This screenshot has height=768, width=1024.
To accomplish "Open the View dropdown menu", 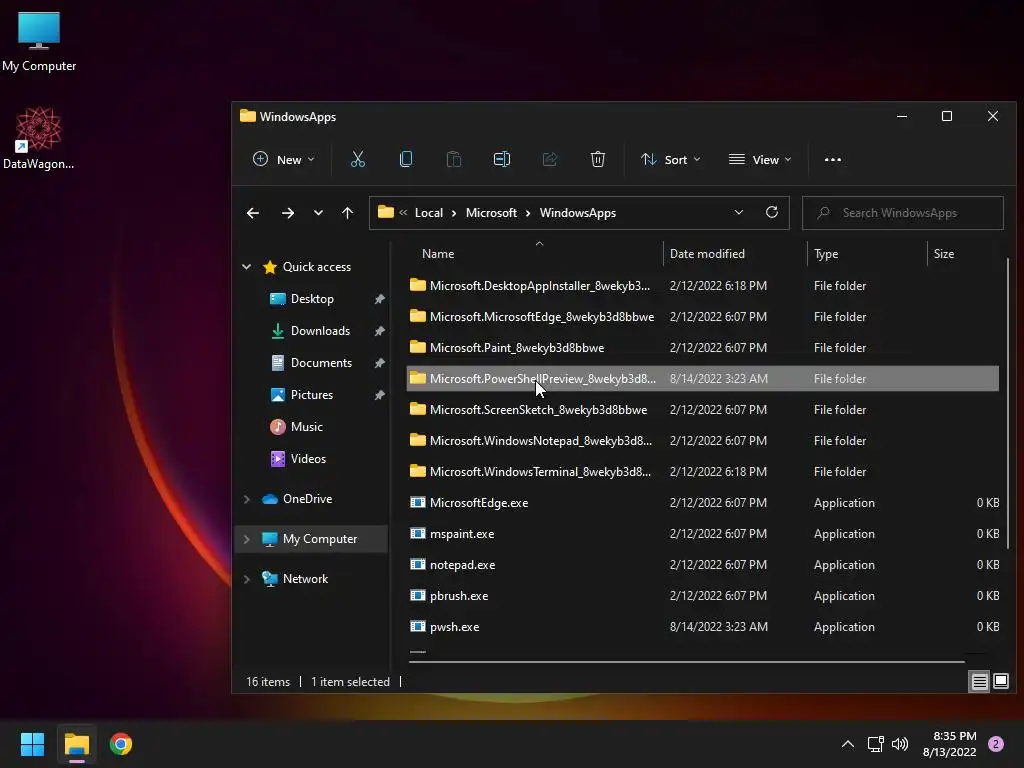I will [760, 159].
